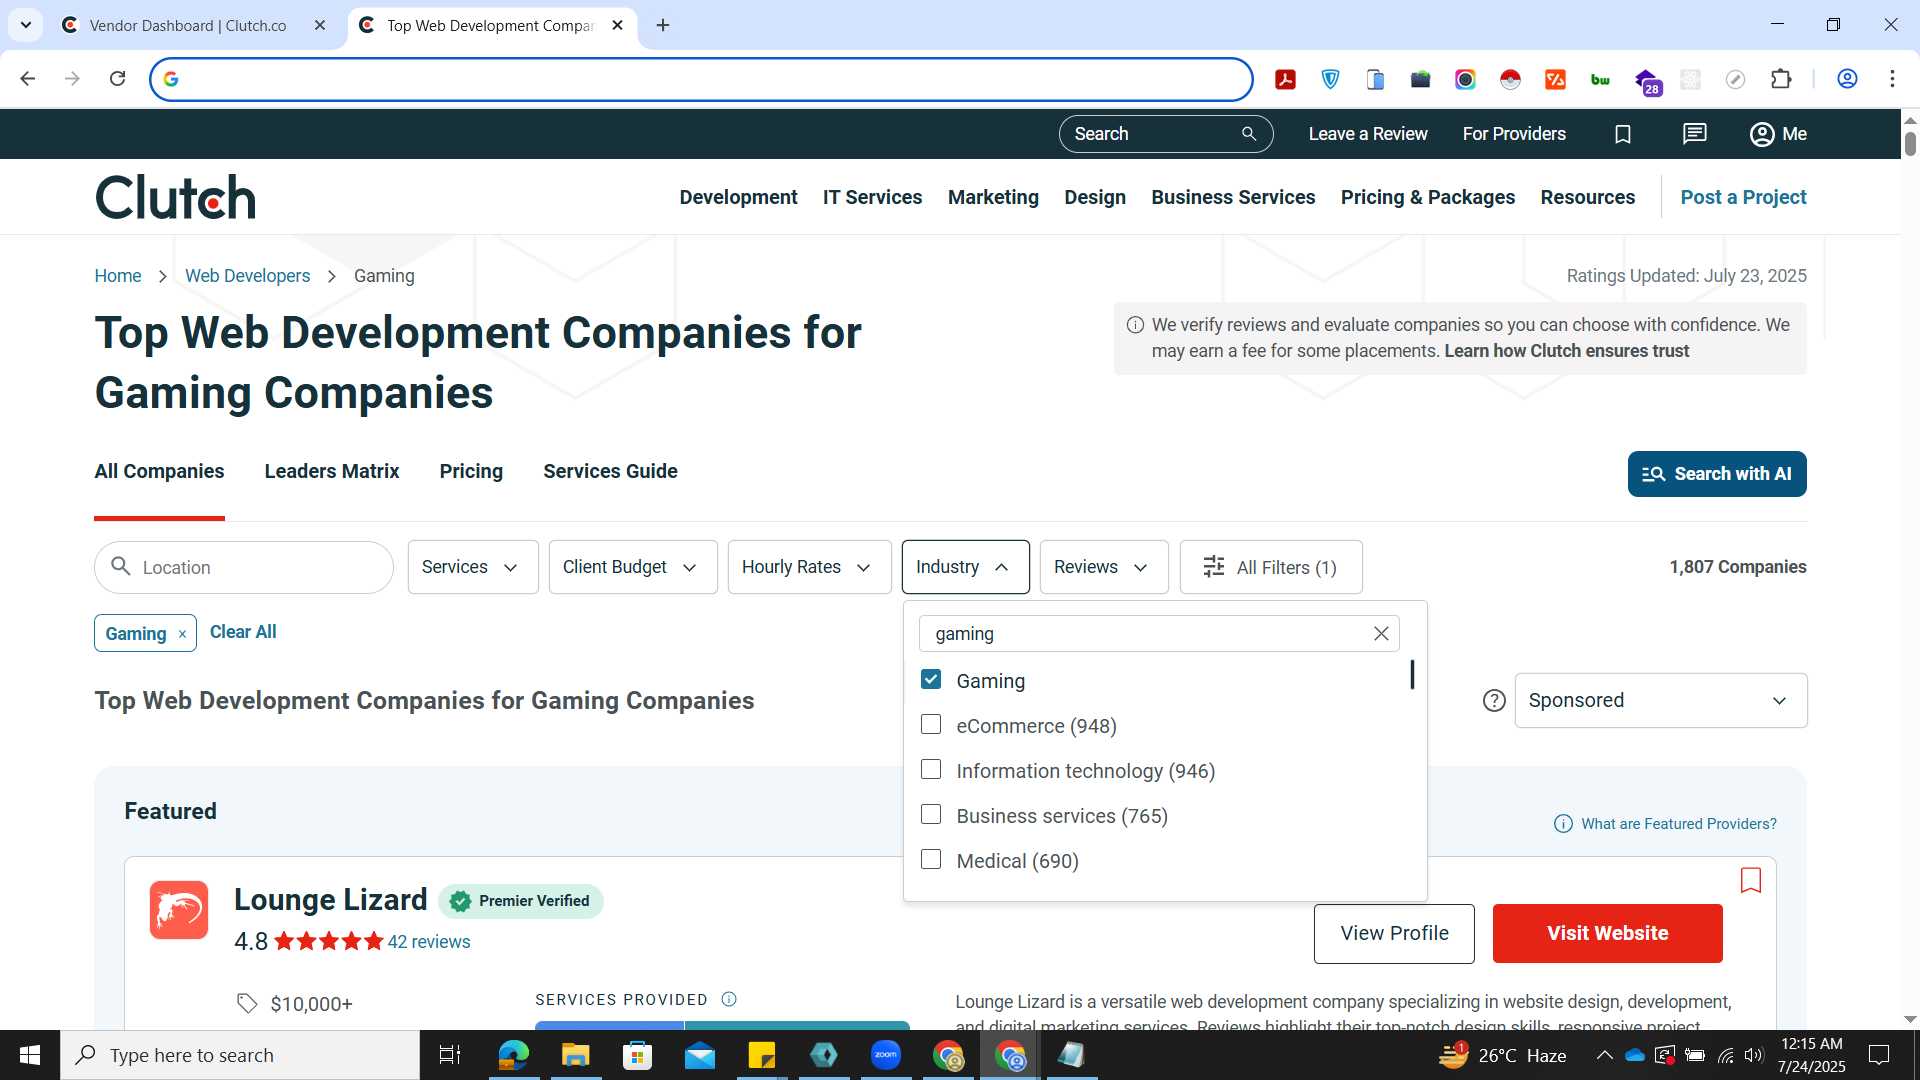The height and width of the screenshot is (1080, 1920).
Task: Click the Chrome address bar
Action: point(701,79)
